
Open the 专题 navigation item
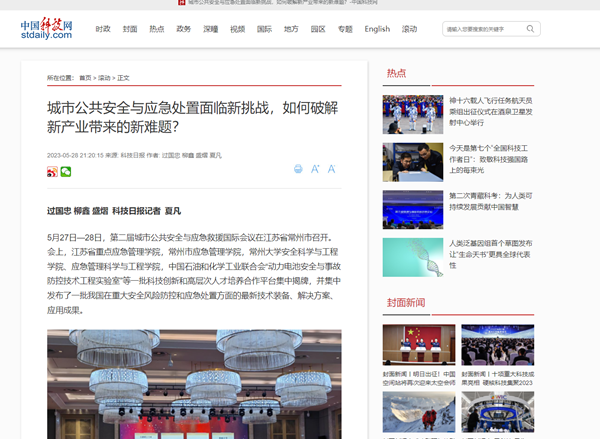click(345, 29)
